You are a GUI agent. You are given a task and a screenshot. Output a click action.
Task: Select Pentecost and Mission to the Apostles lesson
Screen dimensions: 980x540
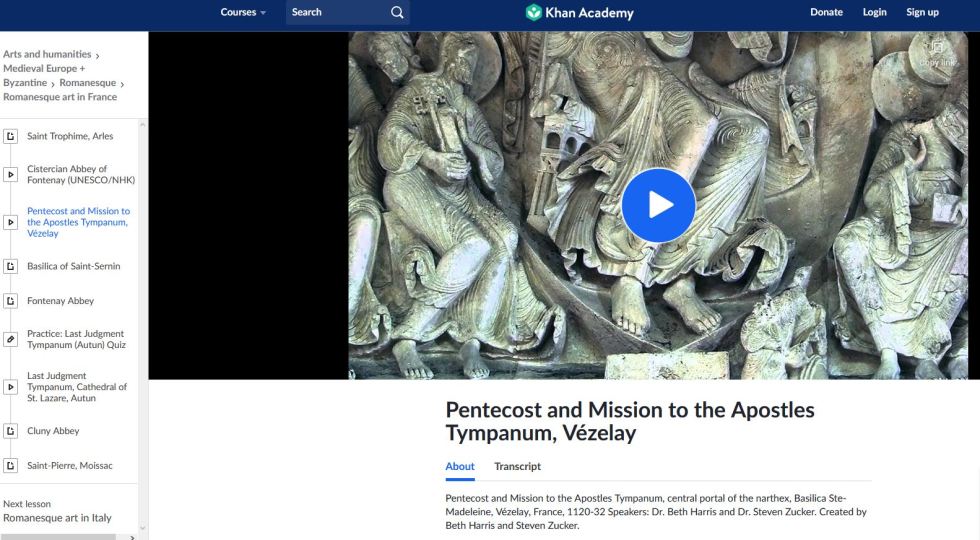(78, 222)
